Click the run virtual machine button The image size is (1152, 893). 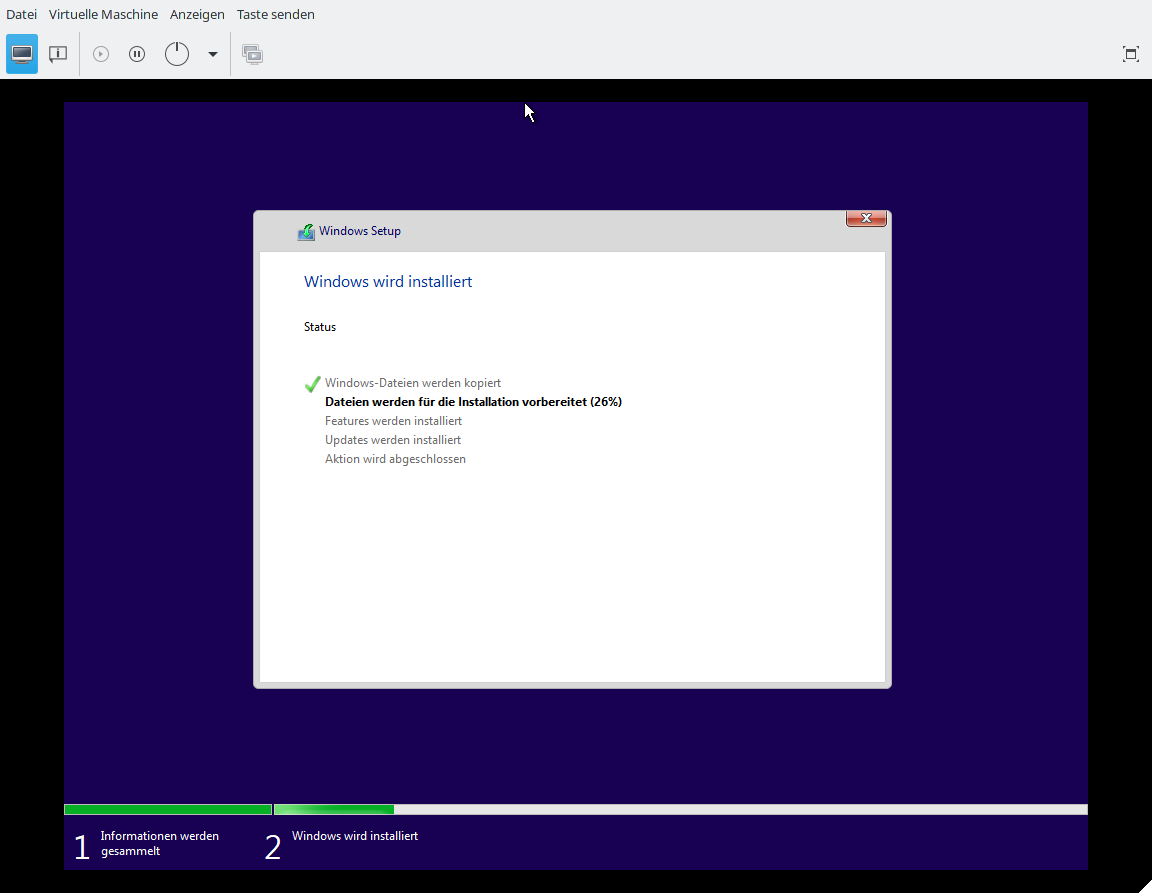(x=101, y=54)
